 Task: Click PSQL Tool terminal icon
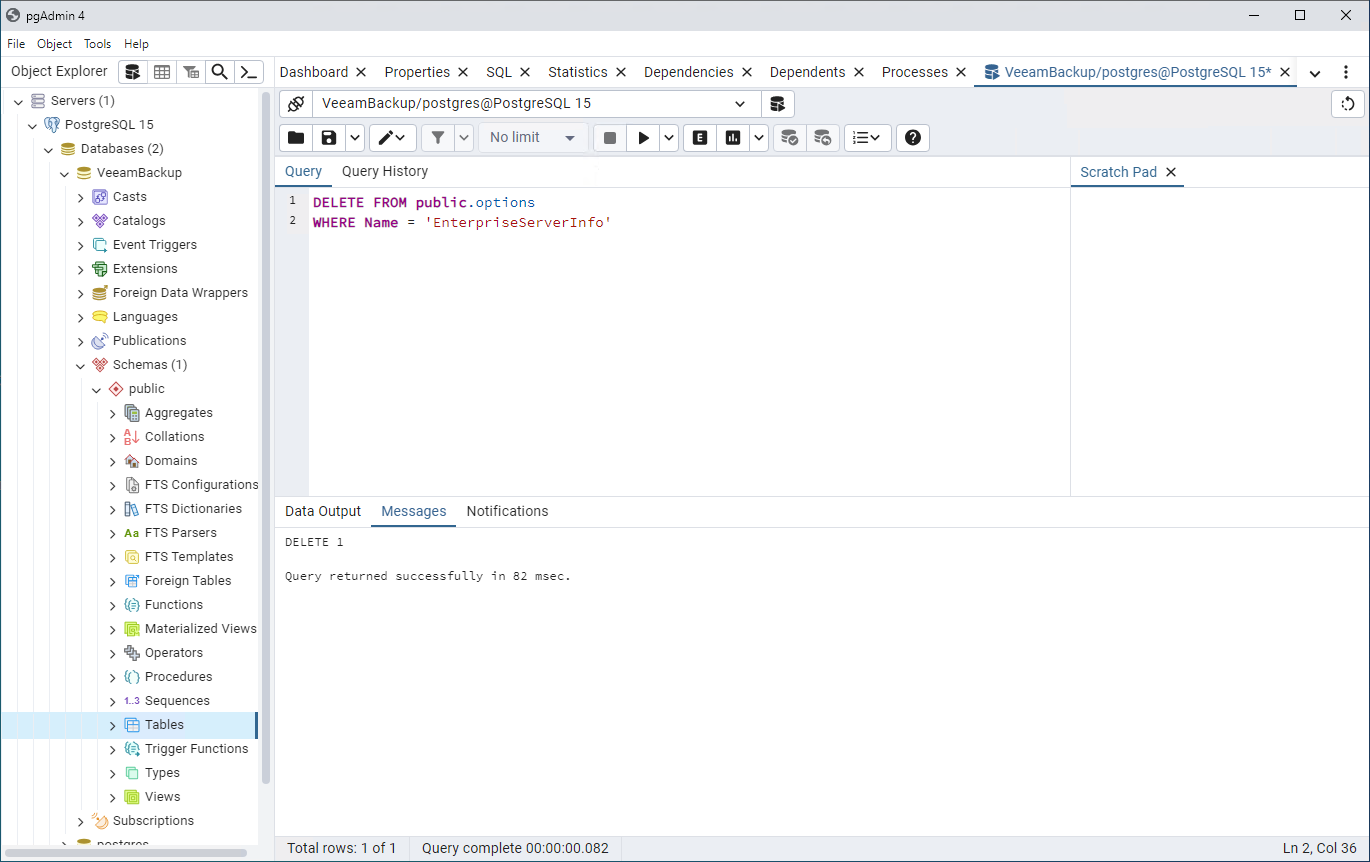click(249, 72)
